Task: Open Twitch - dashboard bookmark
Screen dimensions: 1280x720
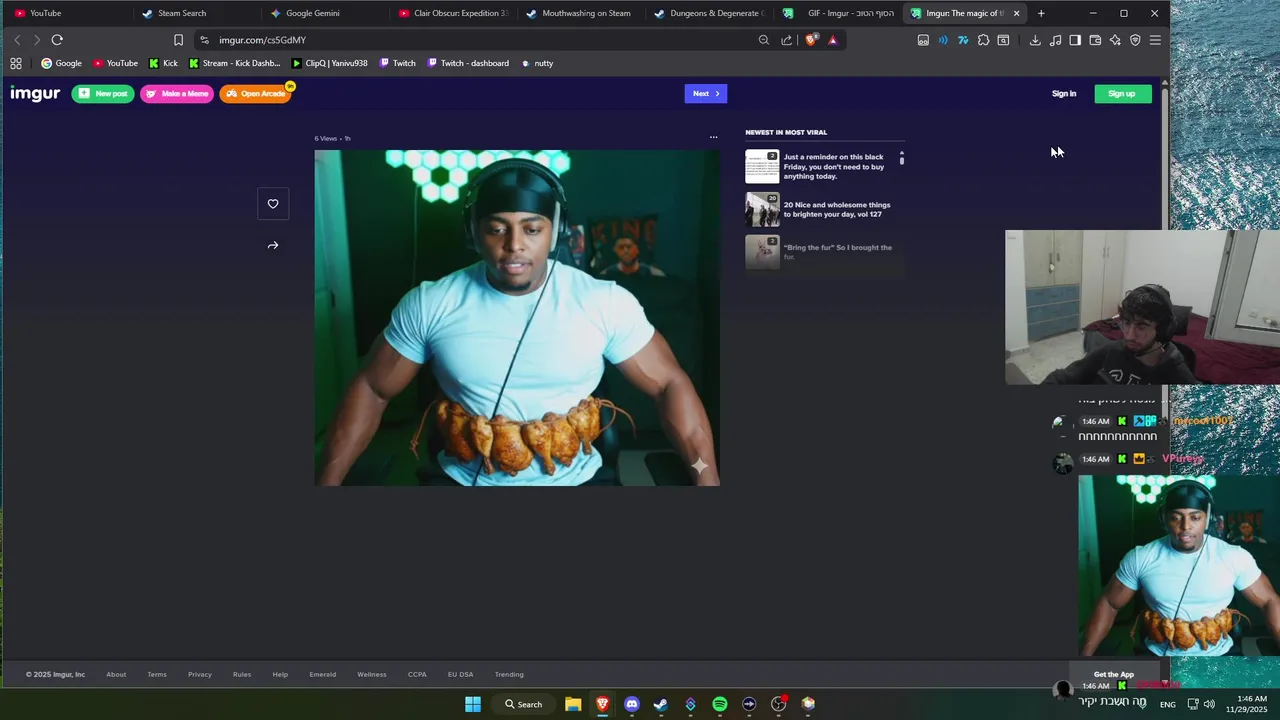Action: (468, 63)
